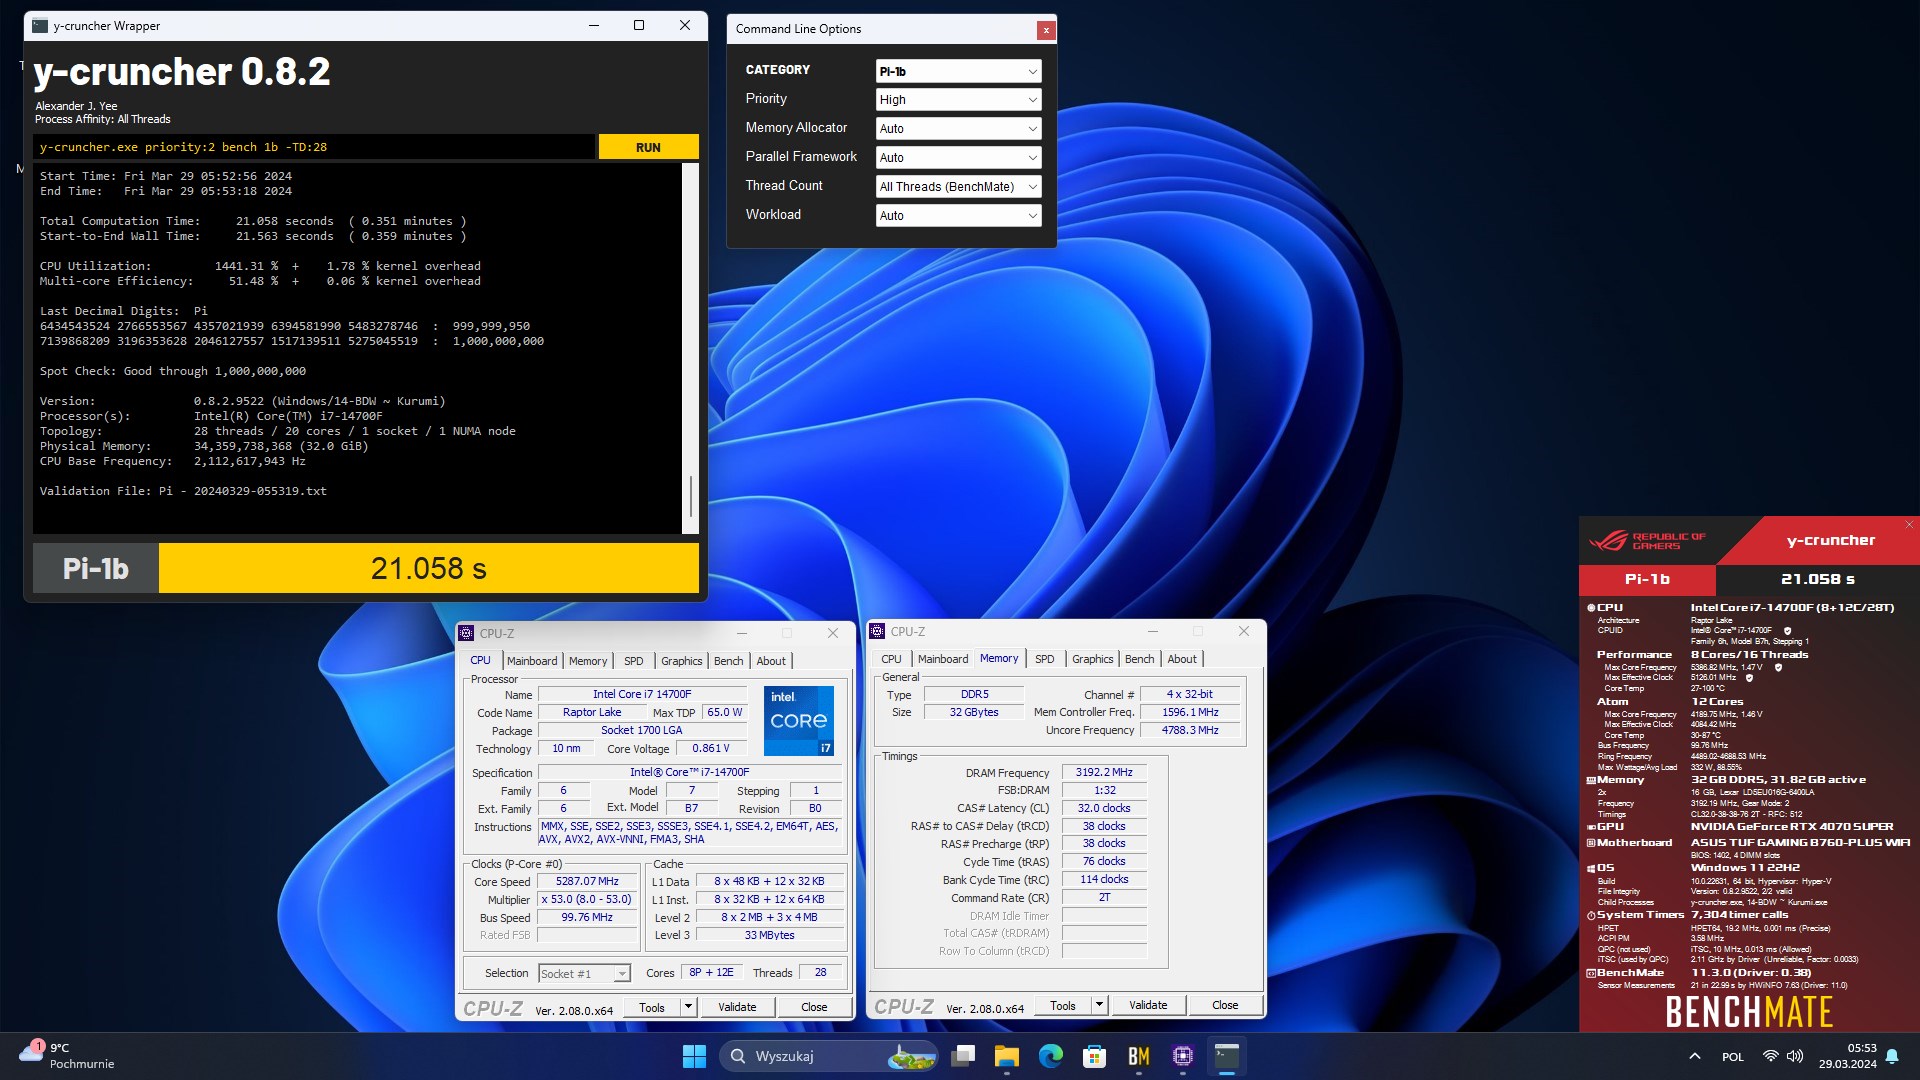This screenshot has height=1080, width=1920.
Task: Click the y-cruncher command line field
Action: pyautogui.click(x=314, y=147)
